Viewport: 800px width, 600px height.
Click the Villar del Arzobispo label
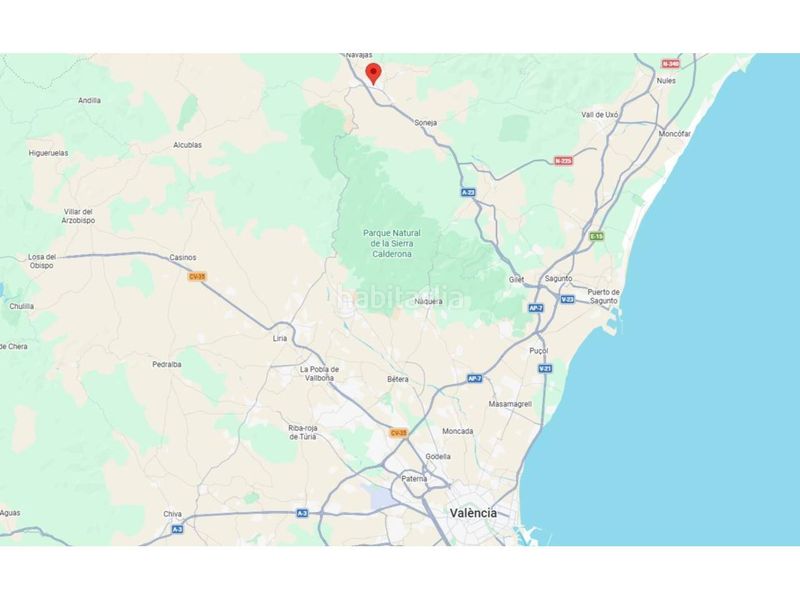(78, 216)
